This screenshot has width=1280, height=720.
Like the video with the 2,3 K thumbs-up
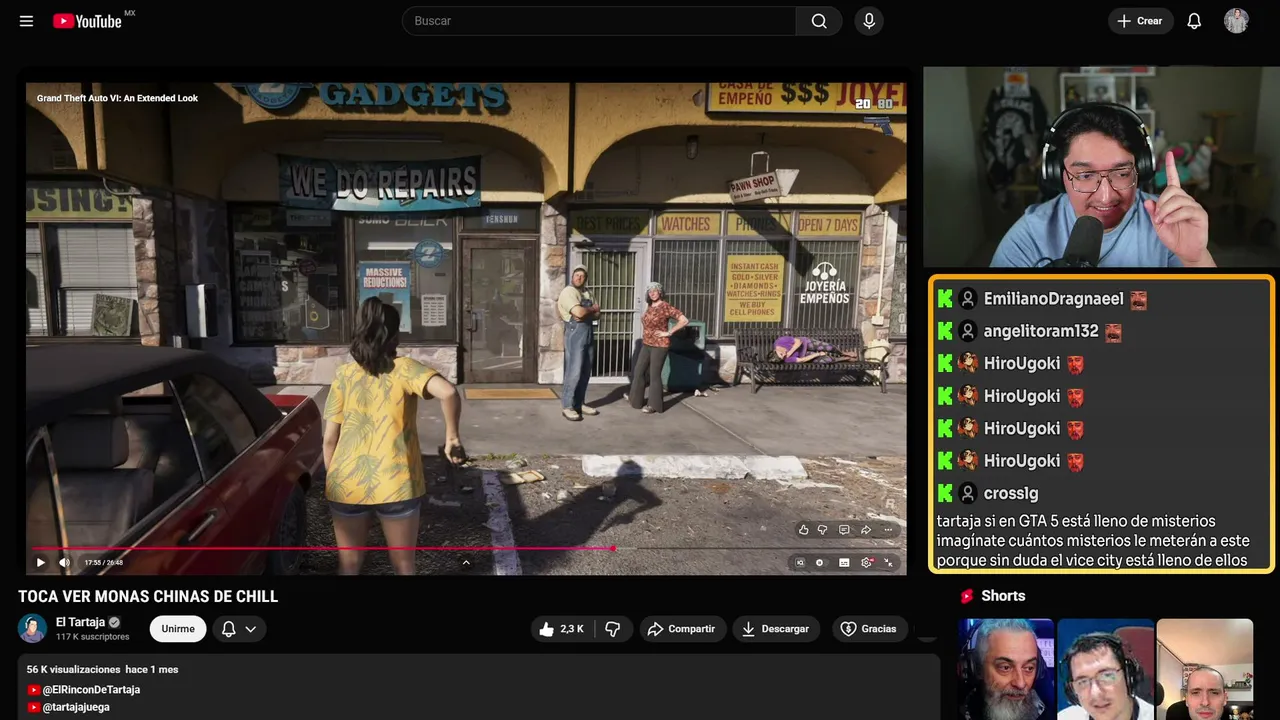point(562,629)
